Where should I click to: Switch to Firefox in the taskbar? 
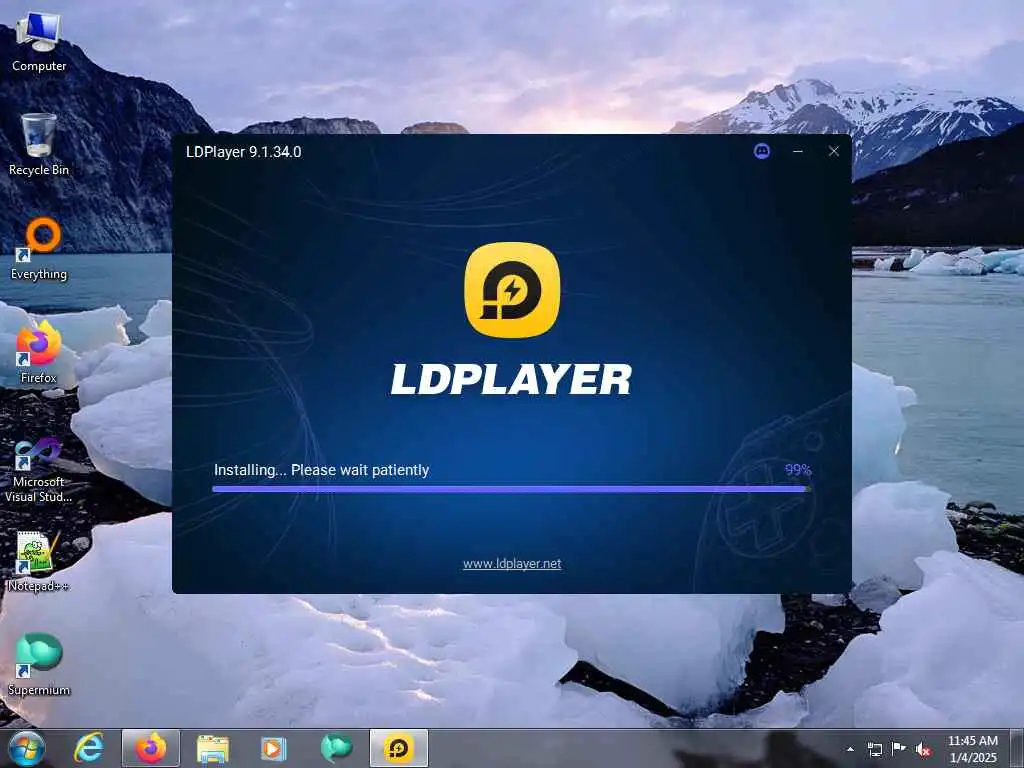coord(151,748)
